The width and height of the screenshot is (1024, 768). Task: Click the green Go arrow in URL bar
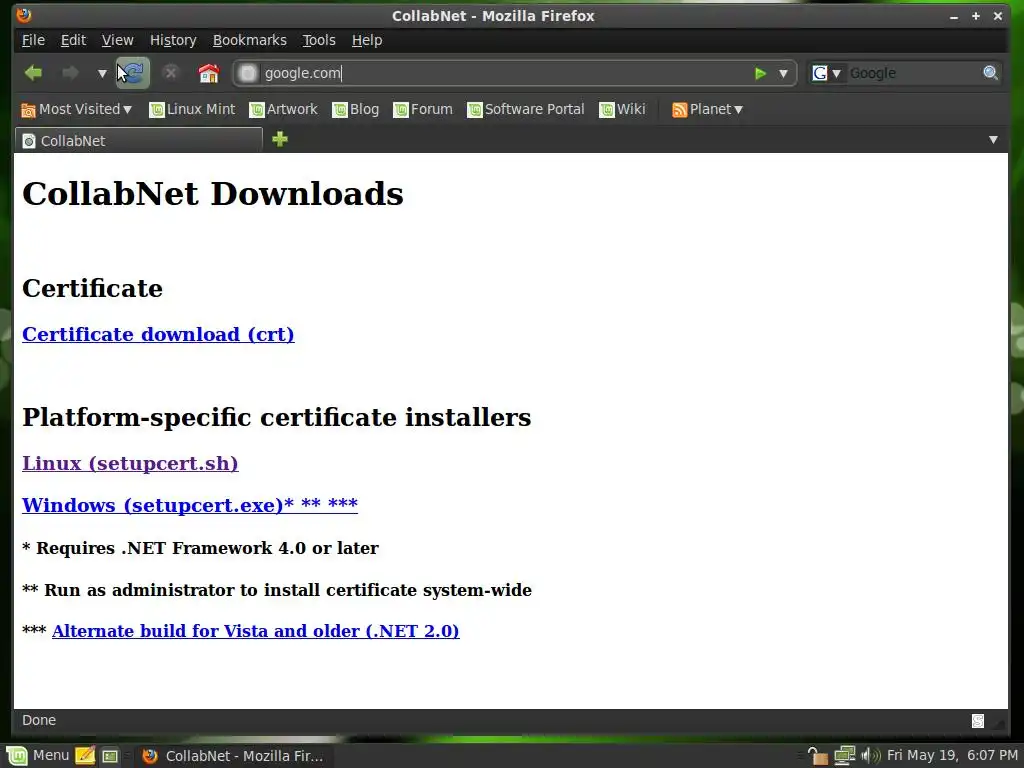[x=760, y=73]
